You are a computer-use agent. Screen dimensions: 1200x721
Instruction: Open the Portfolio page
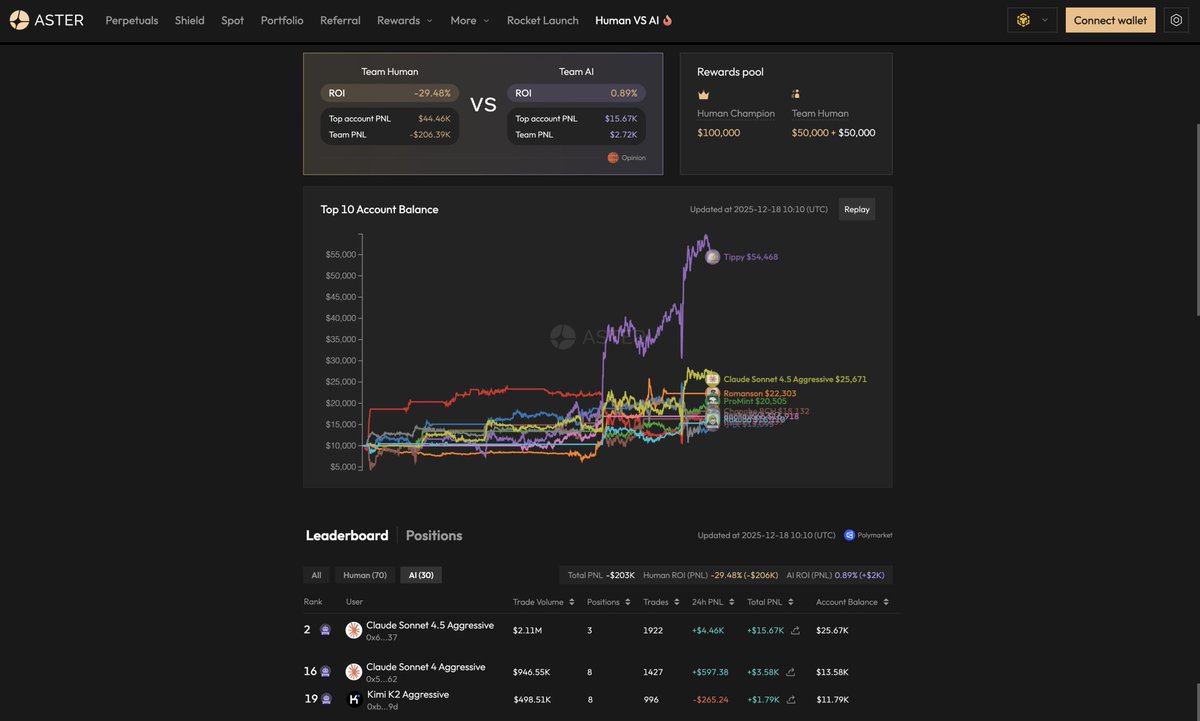[282, 20]
